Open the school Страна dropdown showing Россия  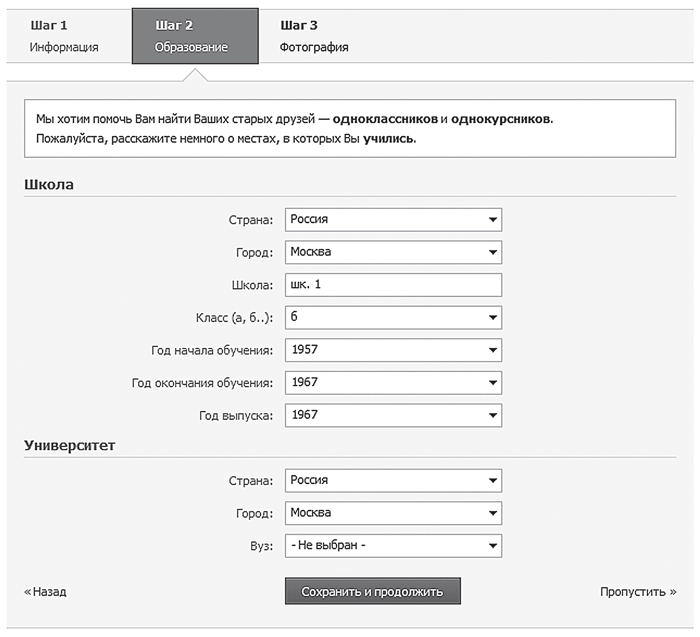393,220
